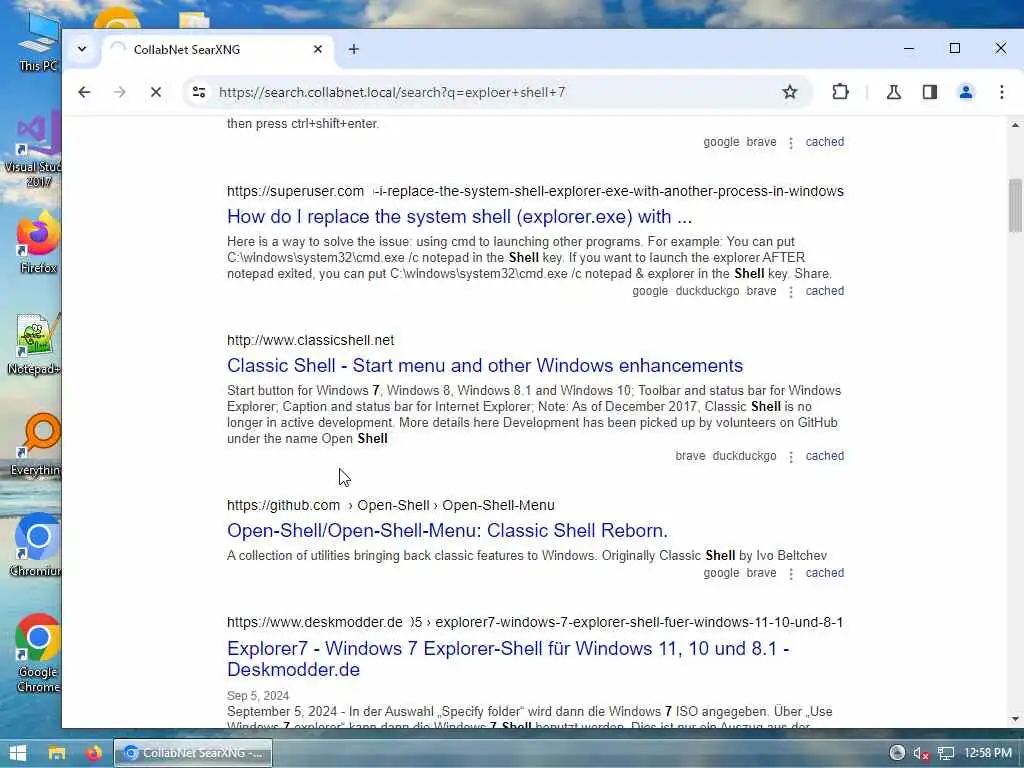
Task: Select the CollabNet SearXNG taskbar button
Action: point(193,753)
